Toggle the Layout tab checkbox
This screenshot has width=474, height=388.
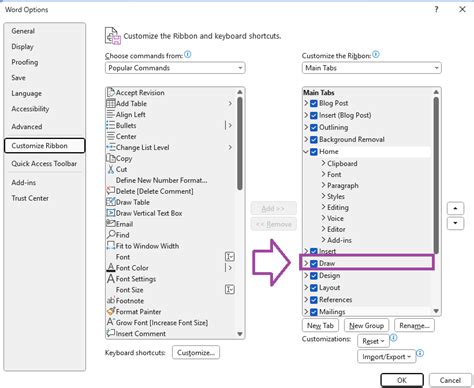[x=314, y=288]
